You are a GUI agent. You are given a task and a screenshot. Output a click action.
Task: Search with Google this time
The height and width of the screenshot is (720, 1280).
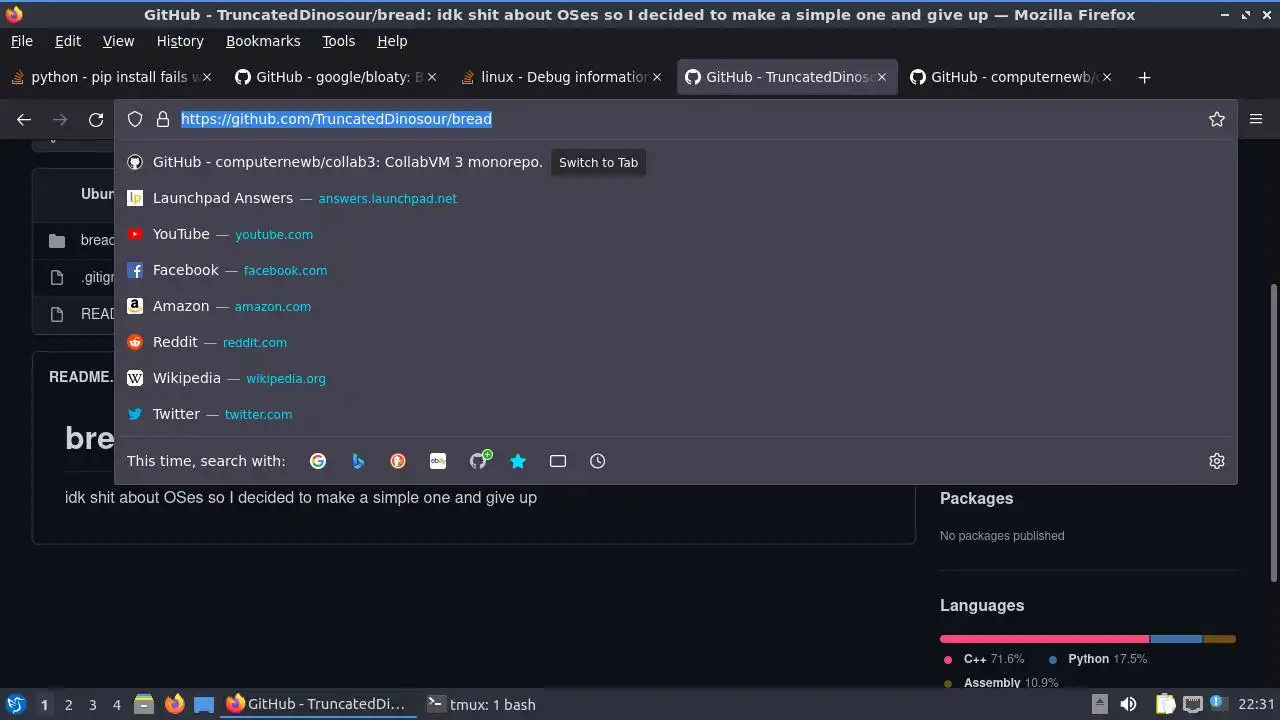tap(318, 461)
